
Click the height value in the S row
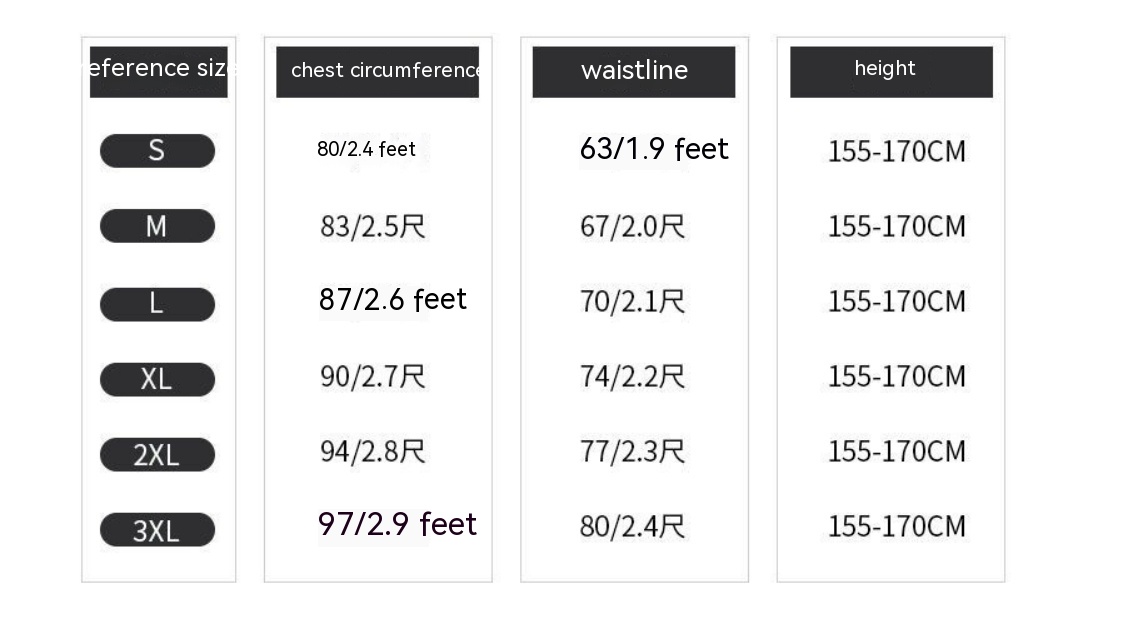tap(897, 152)
